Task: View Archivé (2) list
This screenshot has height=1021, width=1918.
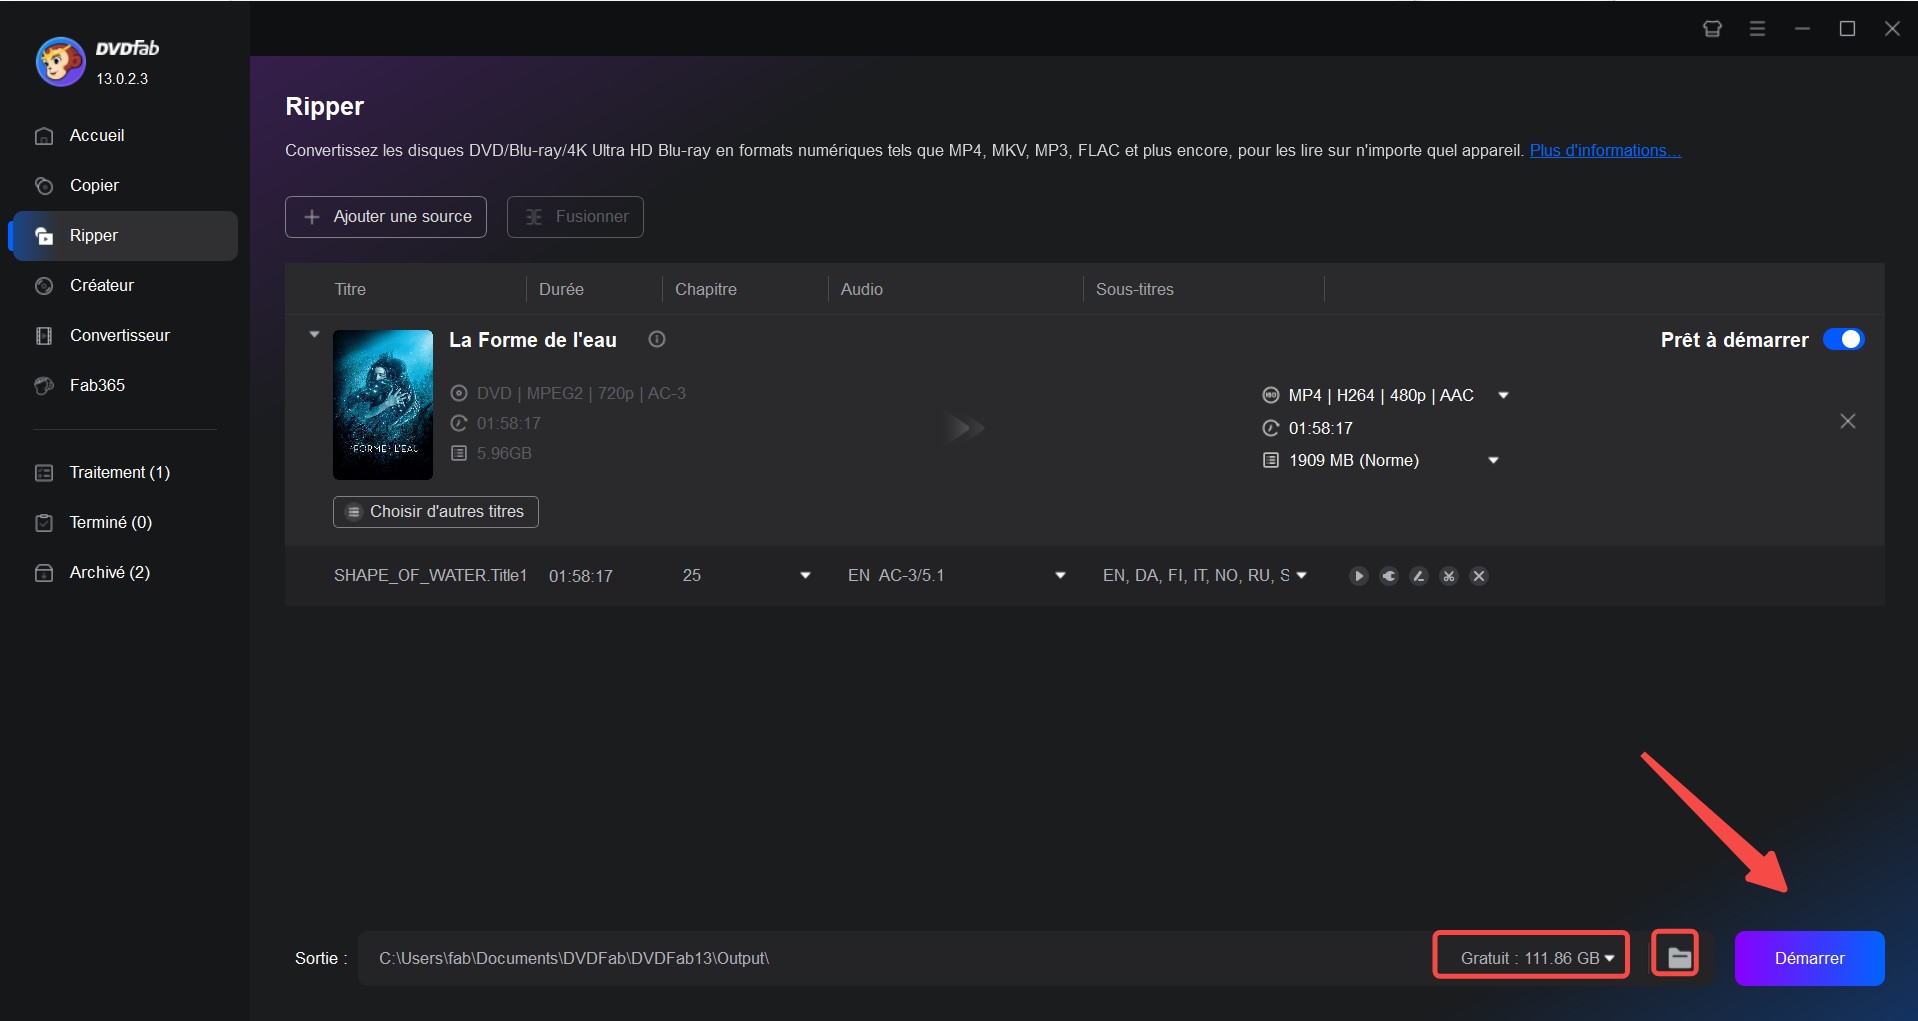Action: tap(123, 572)
